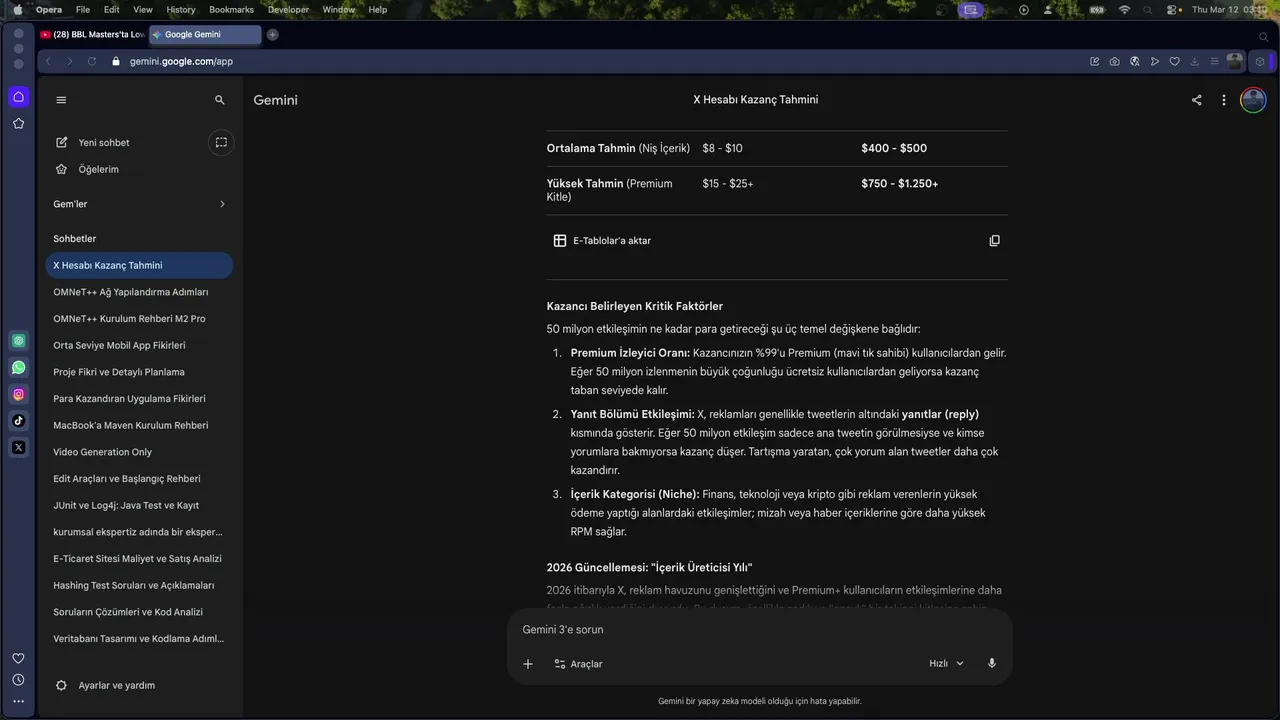Bookmark page with address bar heart icon
The width and height of the screenshot is (1280, 720).
(x=1174, y=61)
